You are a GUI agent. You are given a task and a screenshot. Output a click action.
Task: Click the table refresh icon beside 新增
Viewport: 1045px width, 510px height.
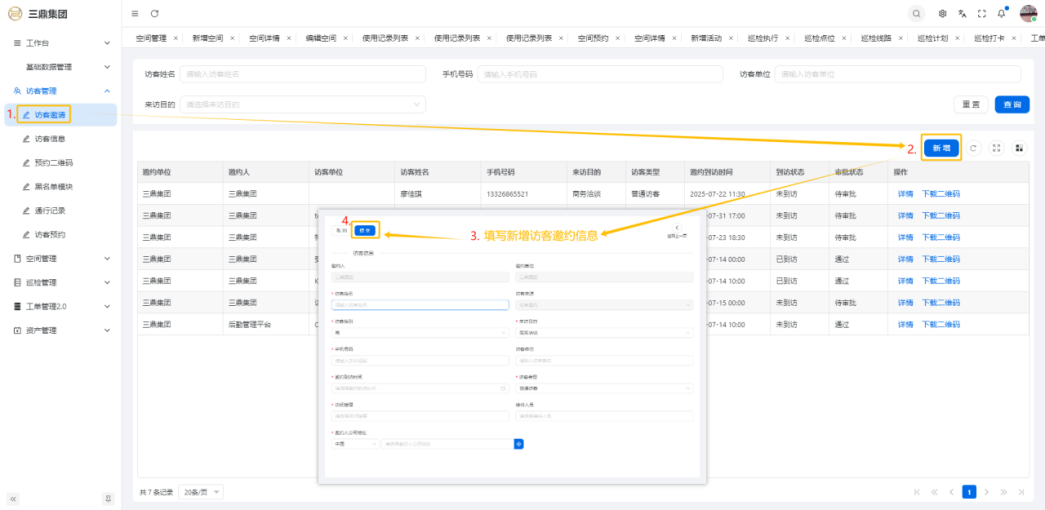[974, 148]
